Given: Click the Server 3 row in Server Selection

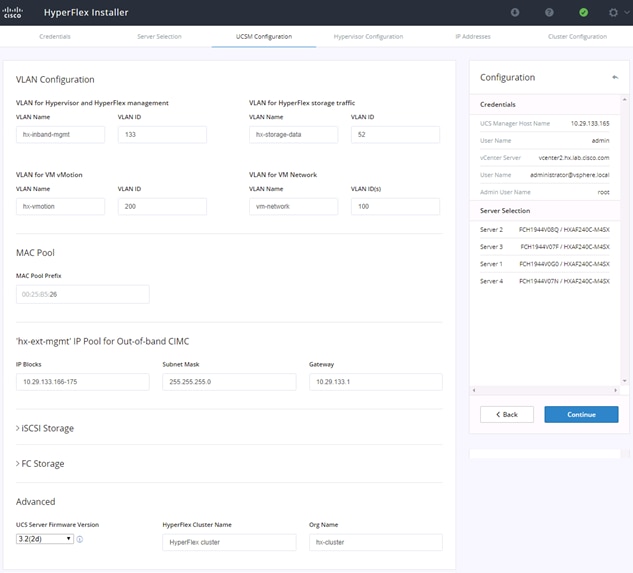Looking at the screenshot, I should (x=545, y=247).
